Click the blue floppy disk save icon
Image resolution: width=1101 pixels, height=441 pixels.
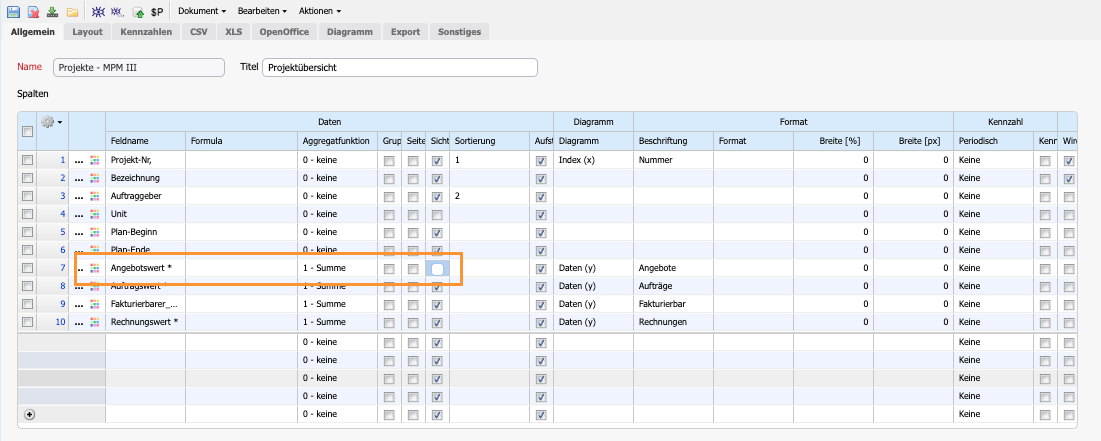pyautogui.click(x=13, y=12)
